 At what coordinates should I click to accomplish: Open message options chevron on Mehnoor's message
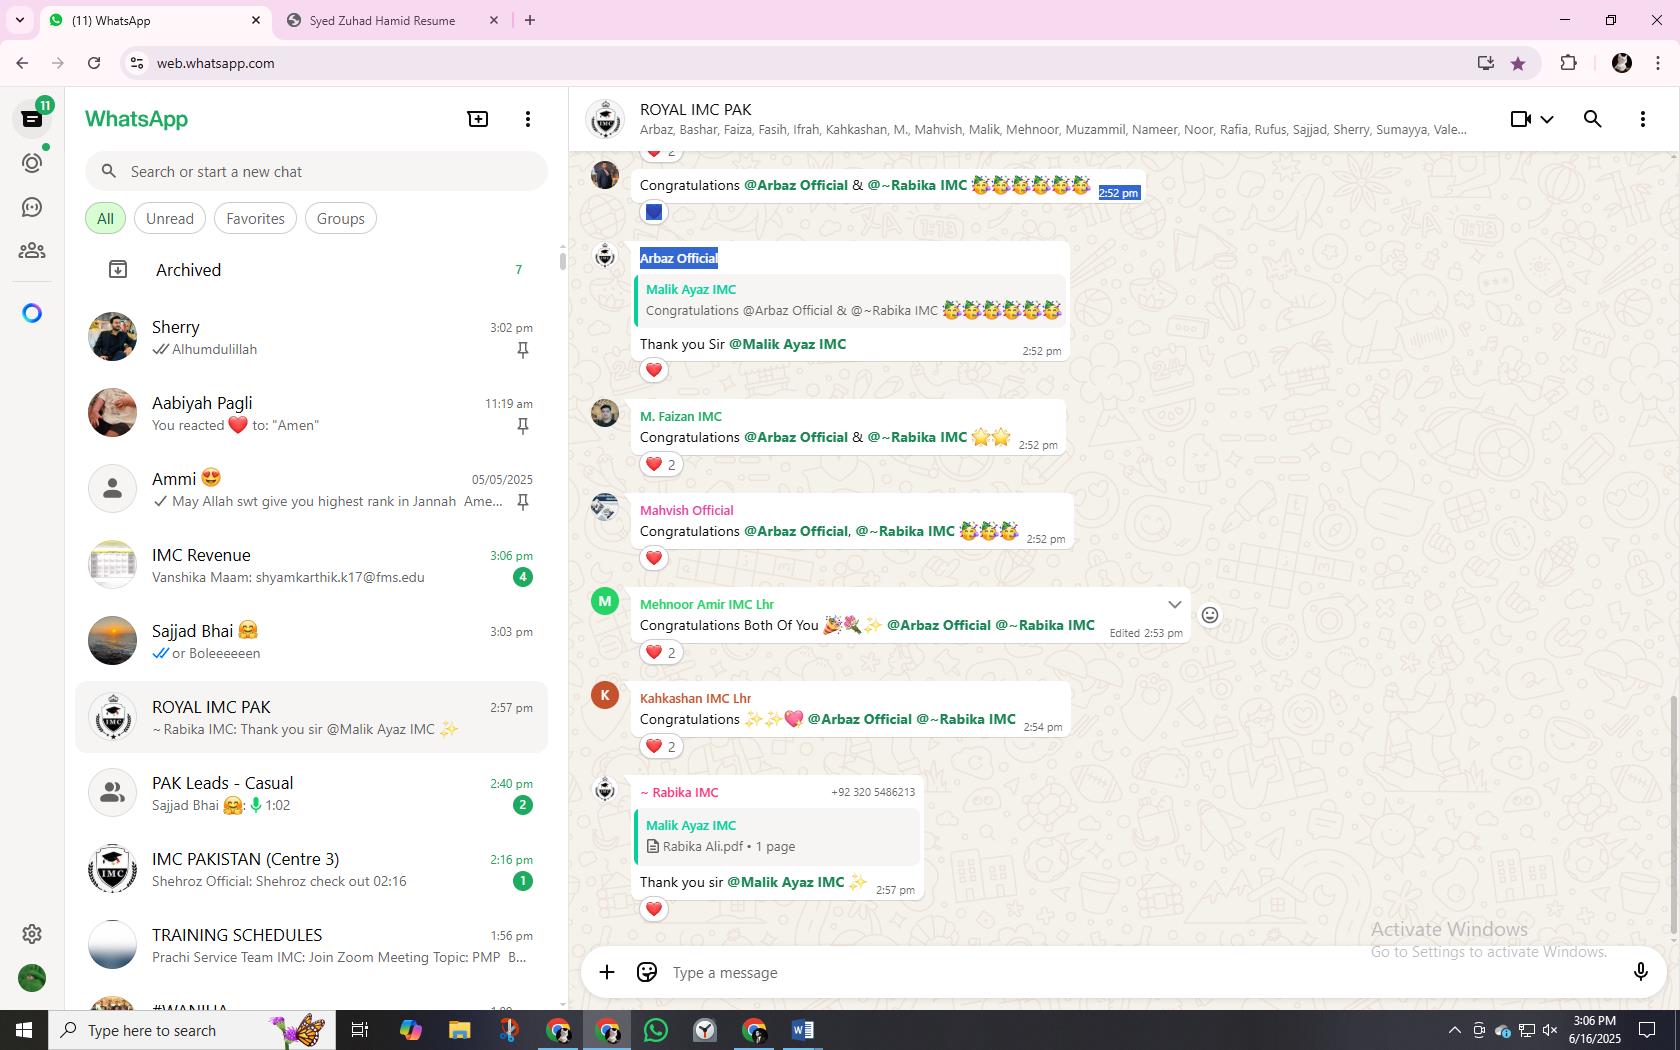click(x=1175, y=604)
